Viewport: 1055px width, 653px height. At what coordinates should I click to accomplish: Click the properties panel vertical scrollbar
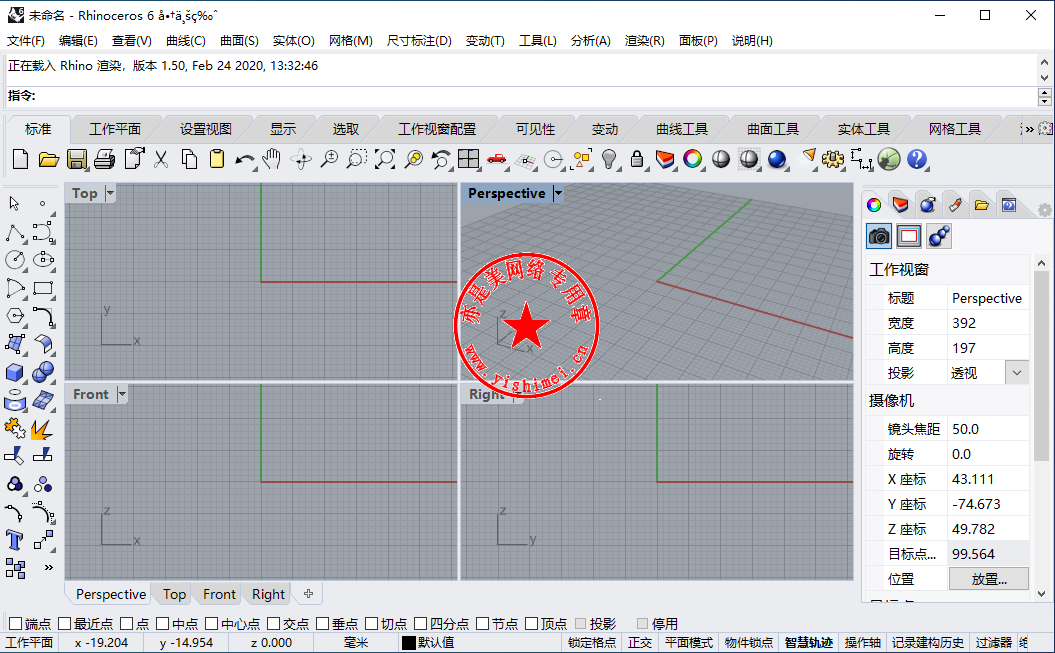point(1041,367)
